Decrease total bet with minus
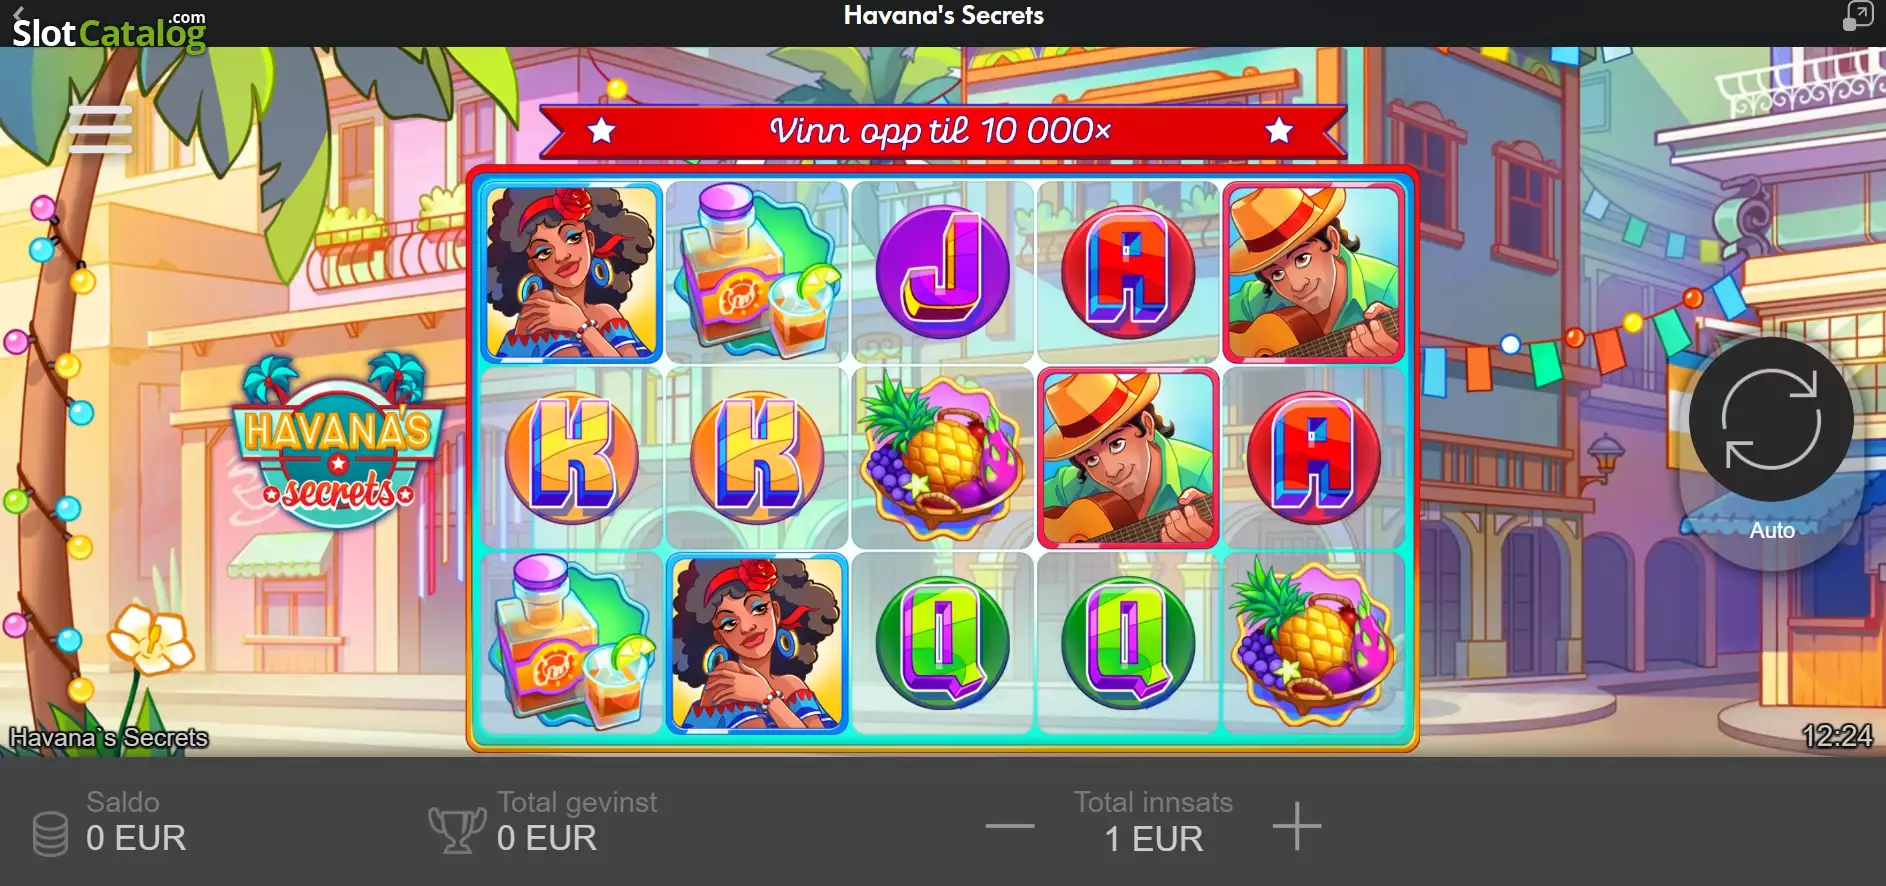 [x=1009, y=826]
